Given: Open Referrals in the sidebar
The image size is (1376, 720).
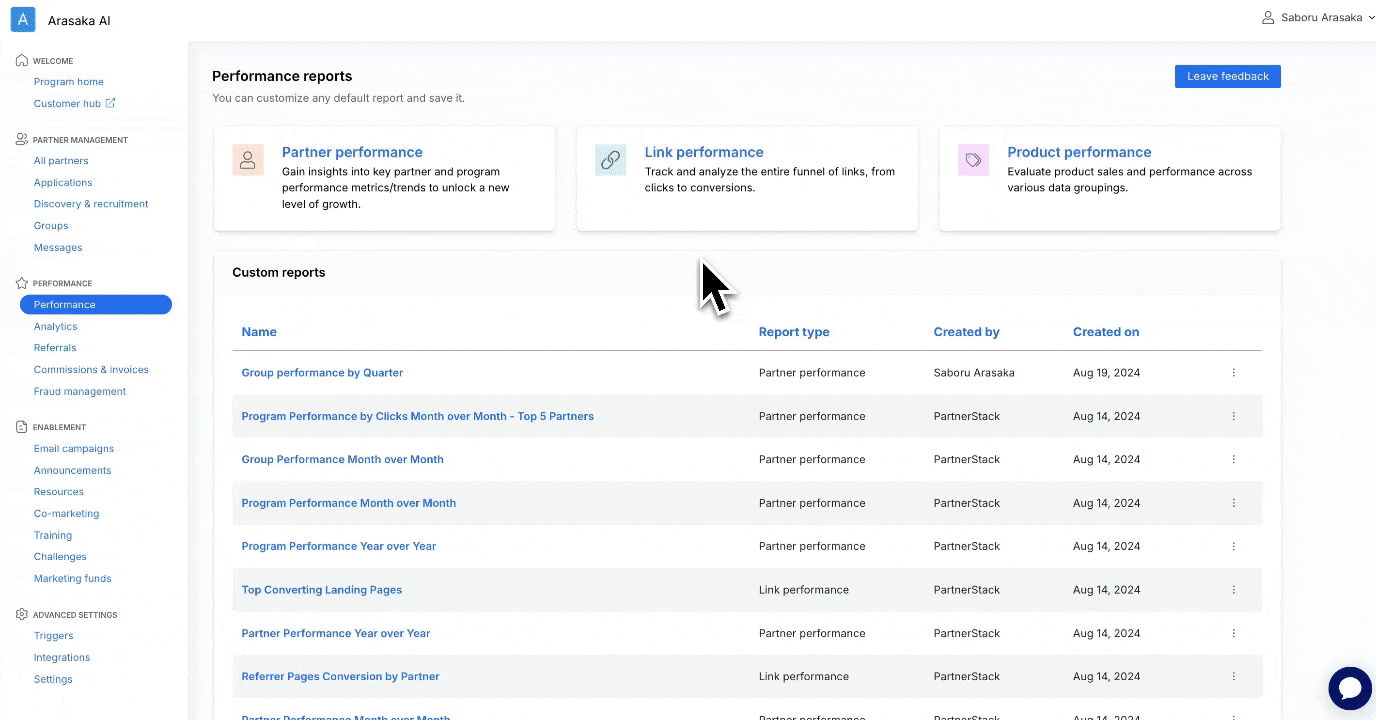Looking at the screenshot, I should tap(55, 348).
